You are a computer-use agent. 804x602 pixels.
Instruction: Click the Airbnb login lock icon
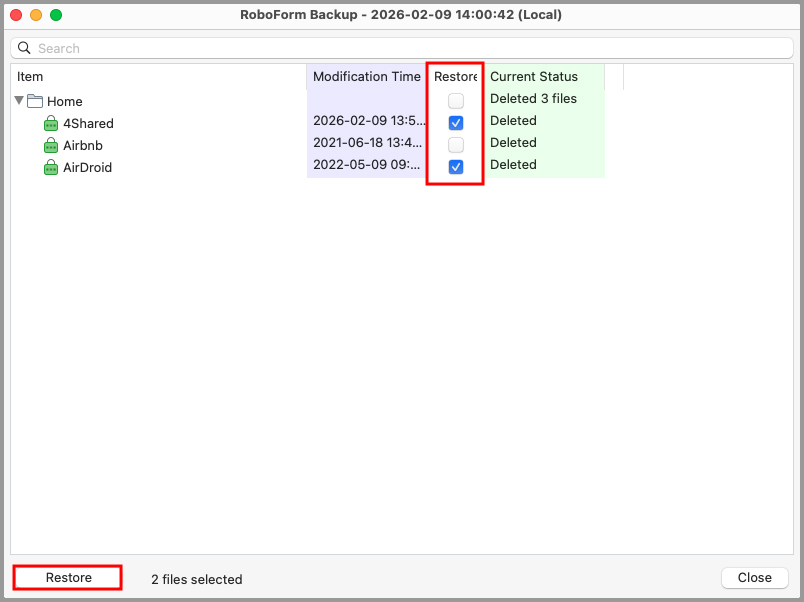point(51,146)
